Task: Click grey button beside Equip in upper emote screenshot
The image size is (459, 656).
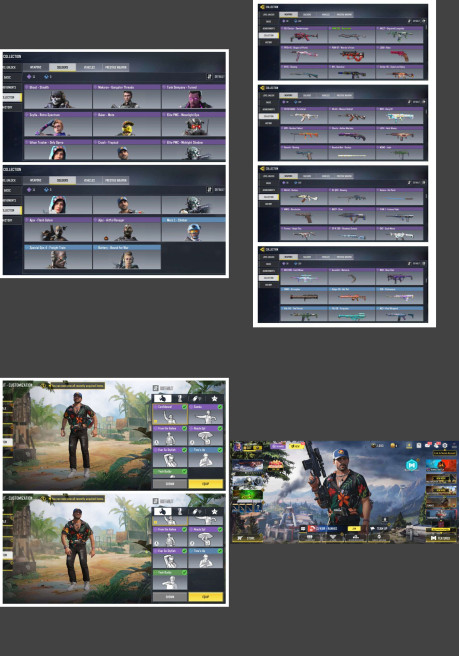Action: tap(170, 484)
